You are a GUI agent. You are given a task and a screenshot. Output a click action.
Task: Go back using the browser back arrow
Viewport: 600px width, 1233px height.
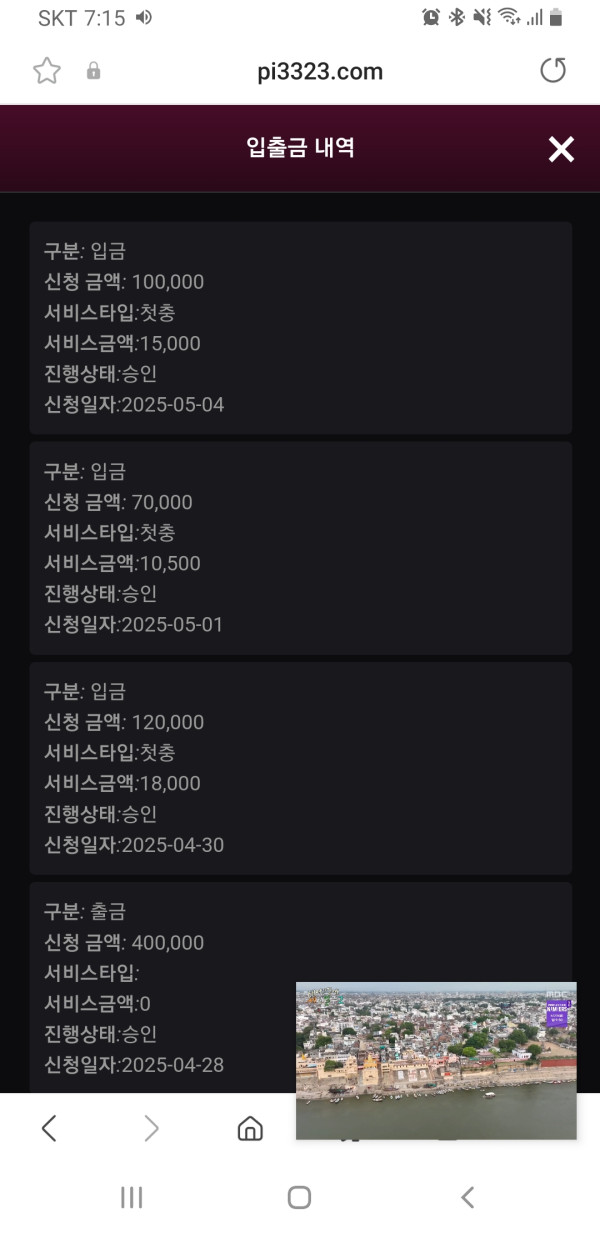click(49, 1128)
